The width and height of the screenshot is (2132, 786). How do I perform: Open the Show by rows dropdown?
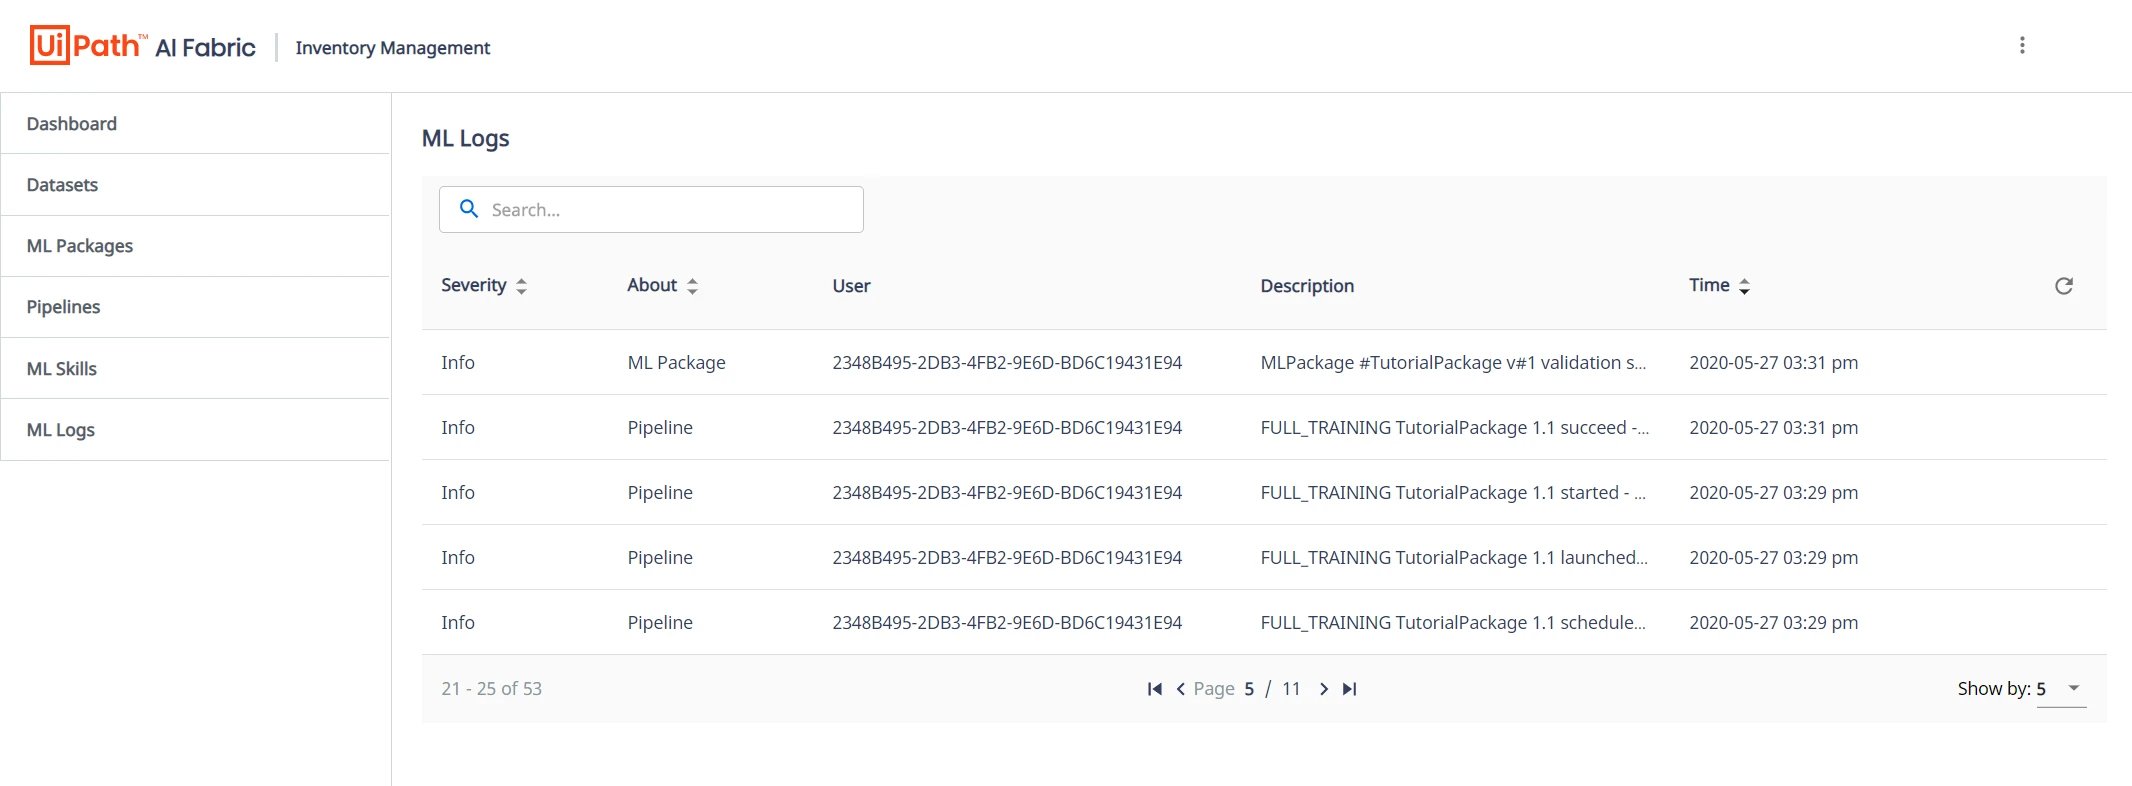click(x=2061, y=689)
